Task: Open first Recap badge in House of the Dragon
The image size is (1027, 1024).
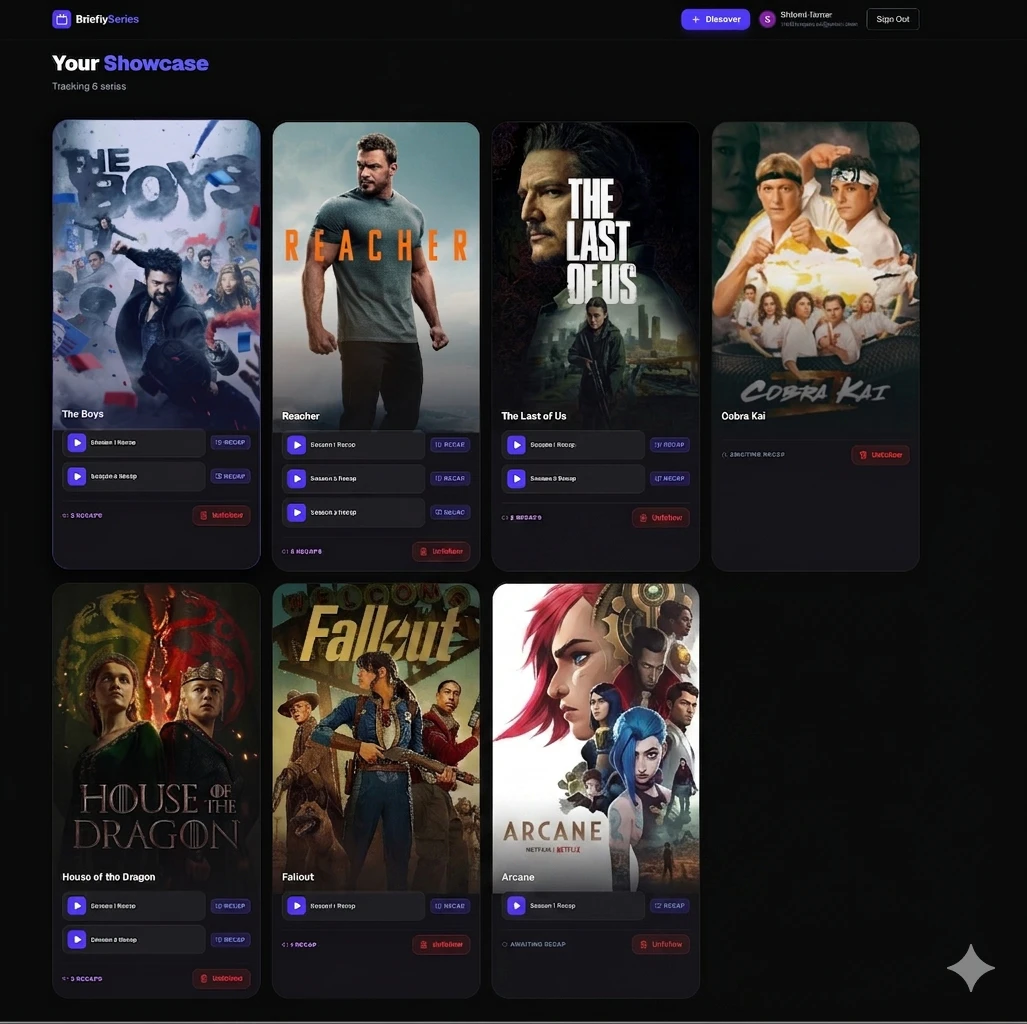Action: click(230, 905)
